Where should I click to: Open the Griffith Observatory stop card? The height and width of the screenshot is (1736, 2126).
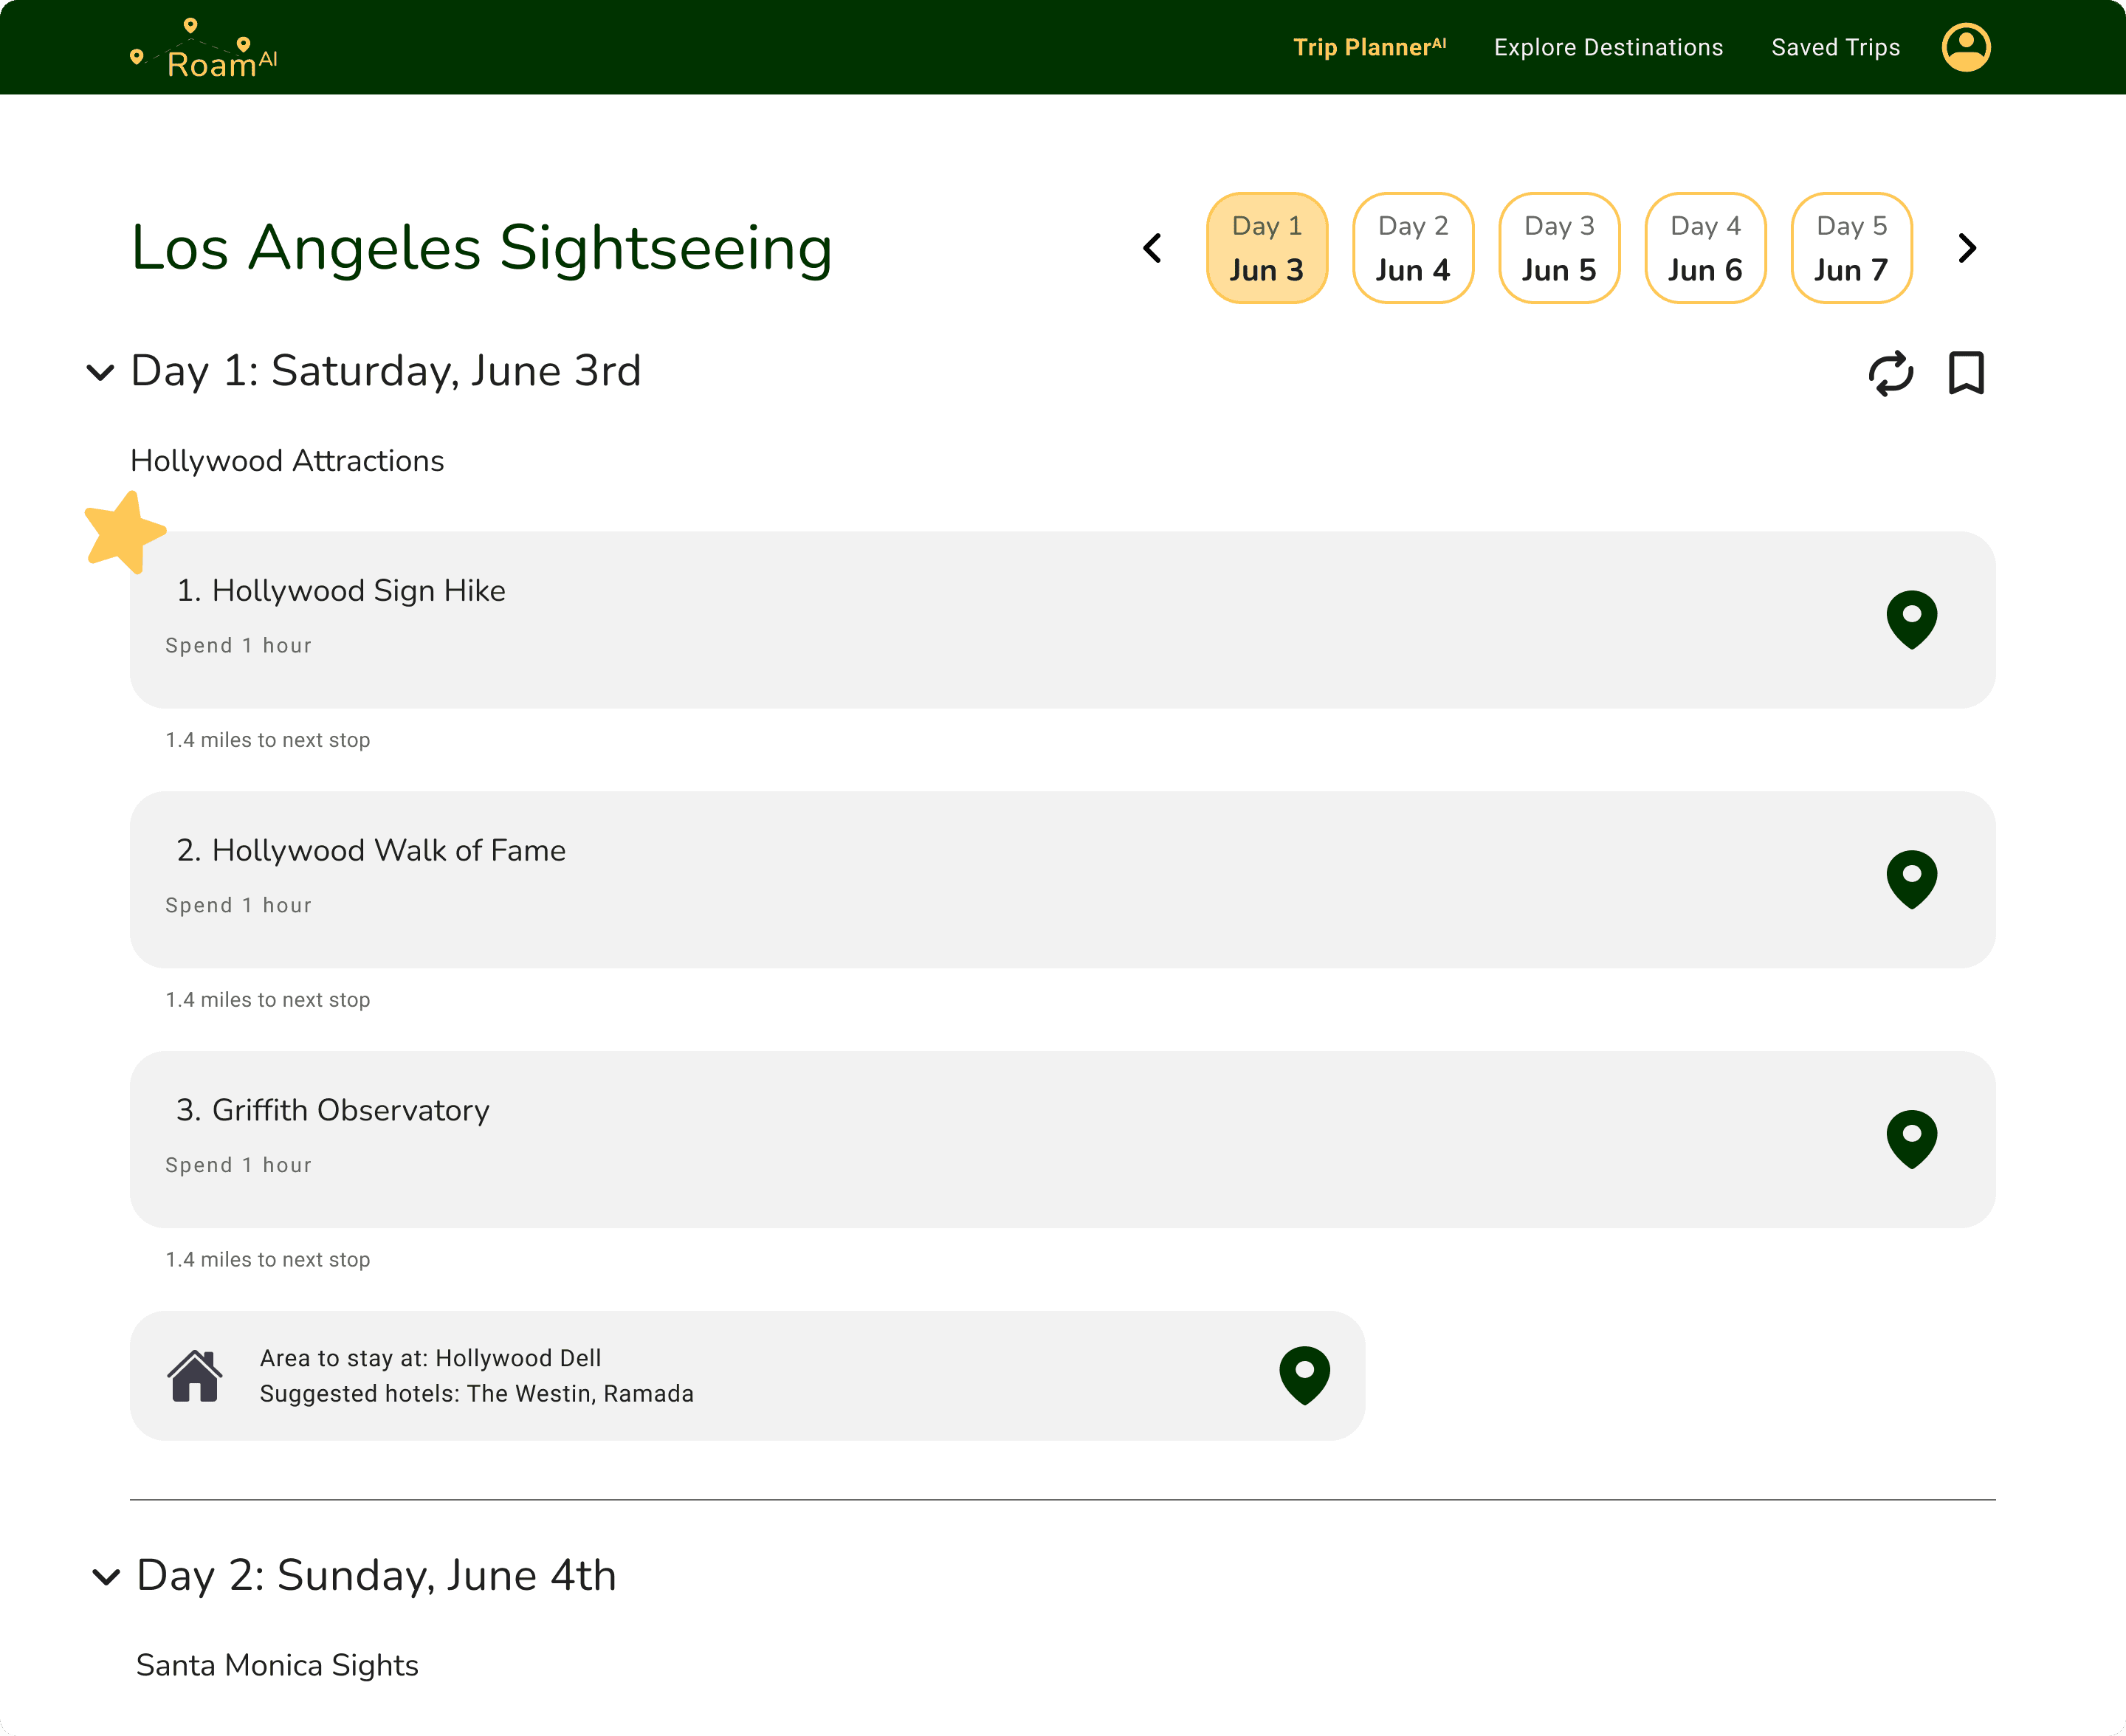pos(900,1139)
